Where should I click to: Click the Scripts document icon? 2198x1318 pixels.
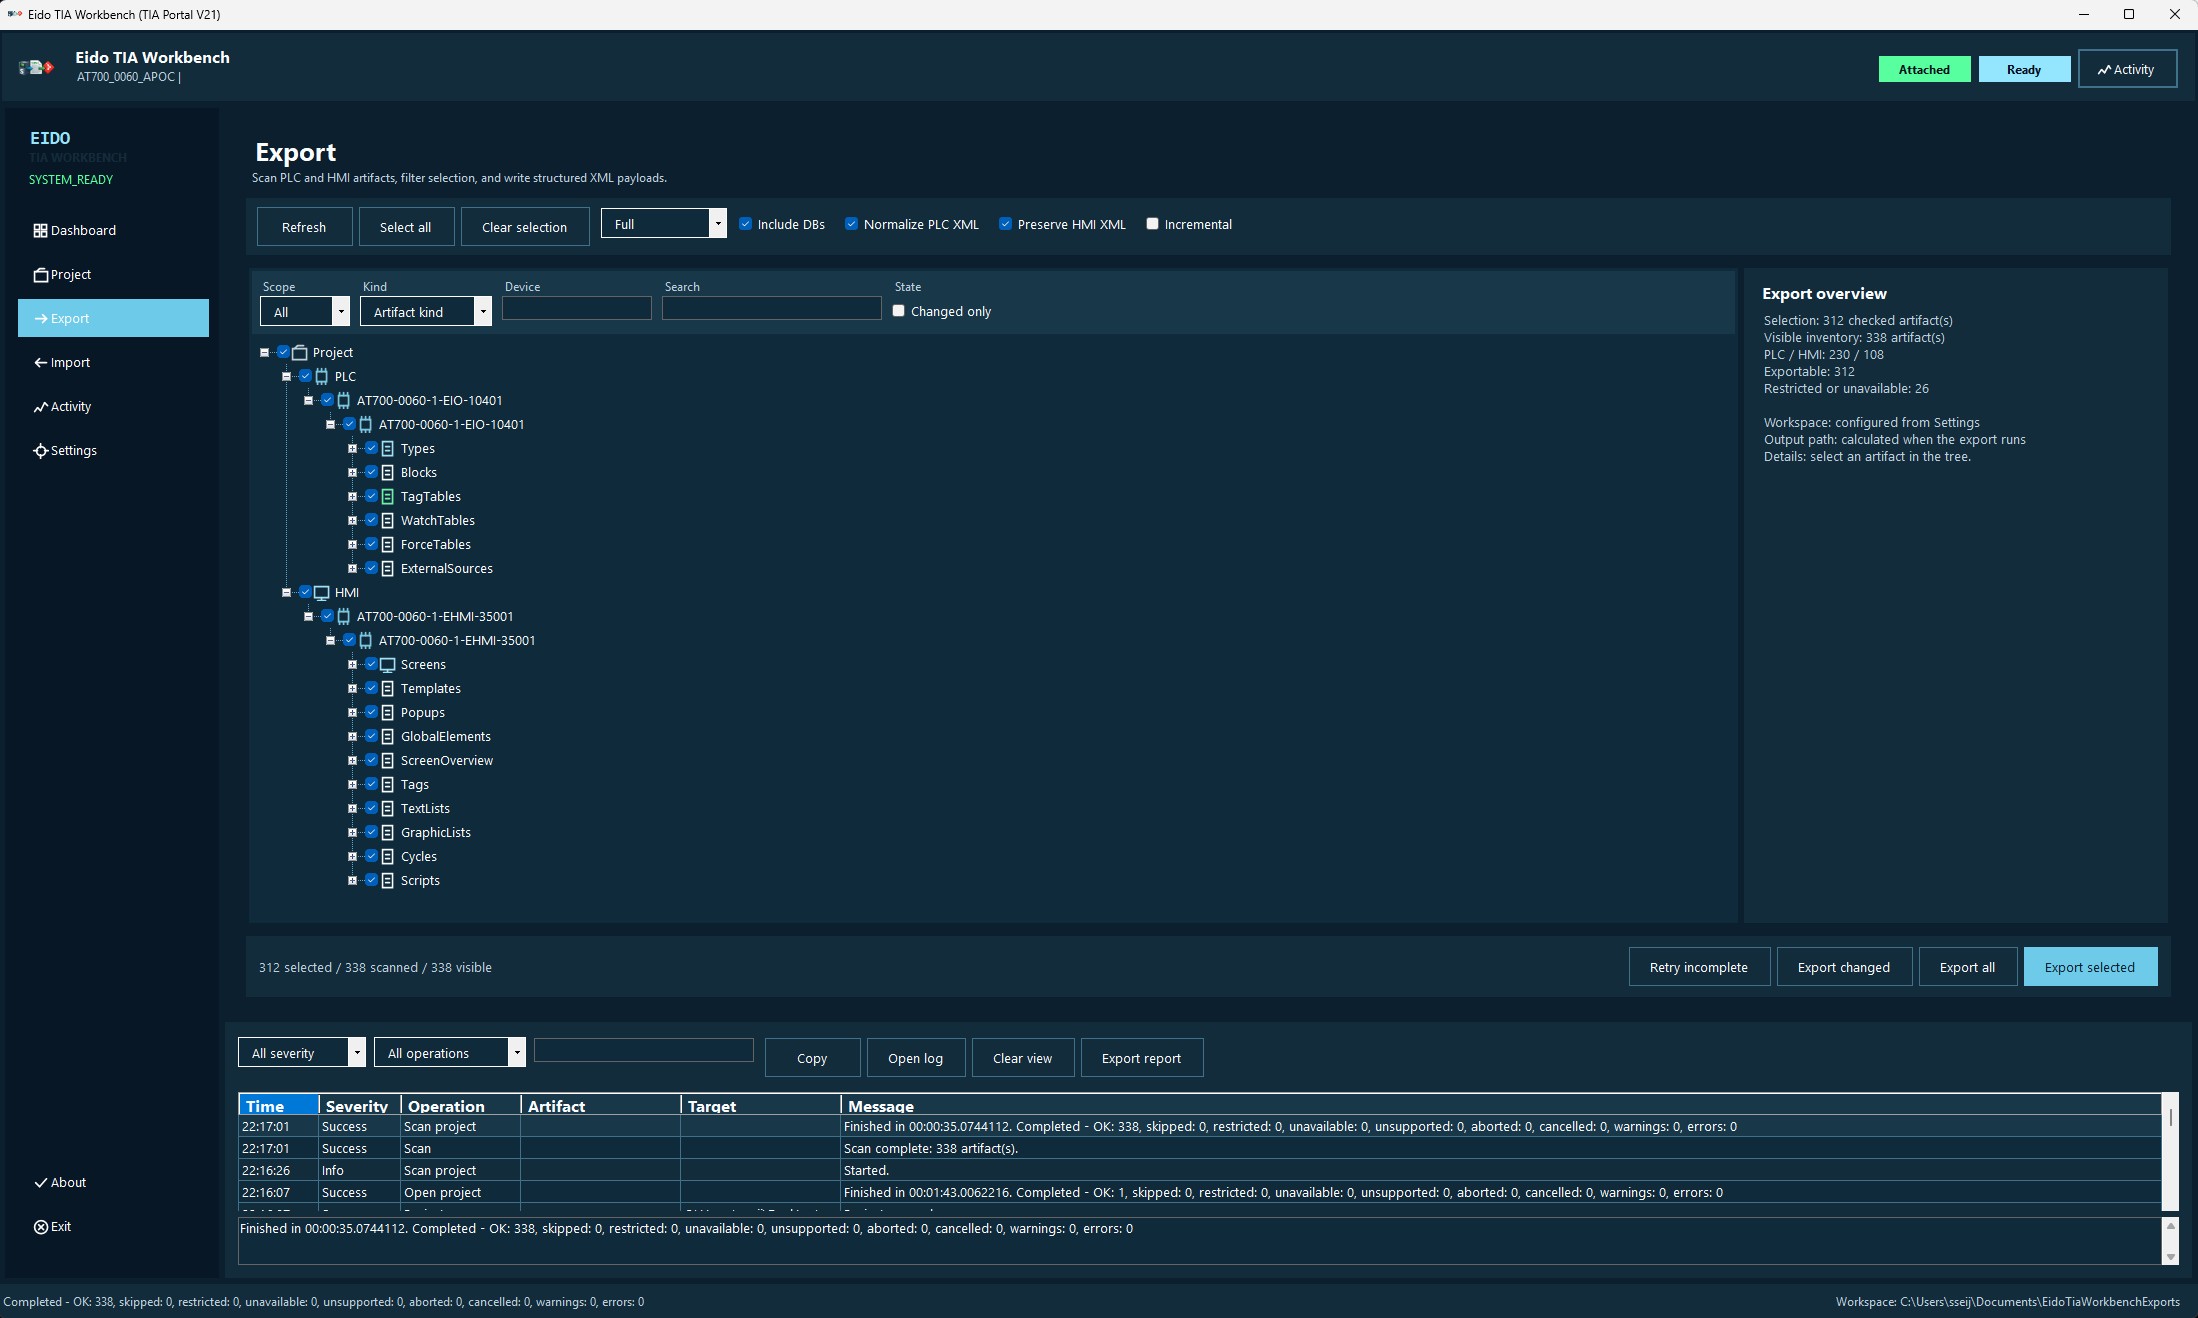[387, 881]
